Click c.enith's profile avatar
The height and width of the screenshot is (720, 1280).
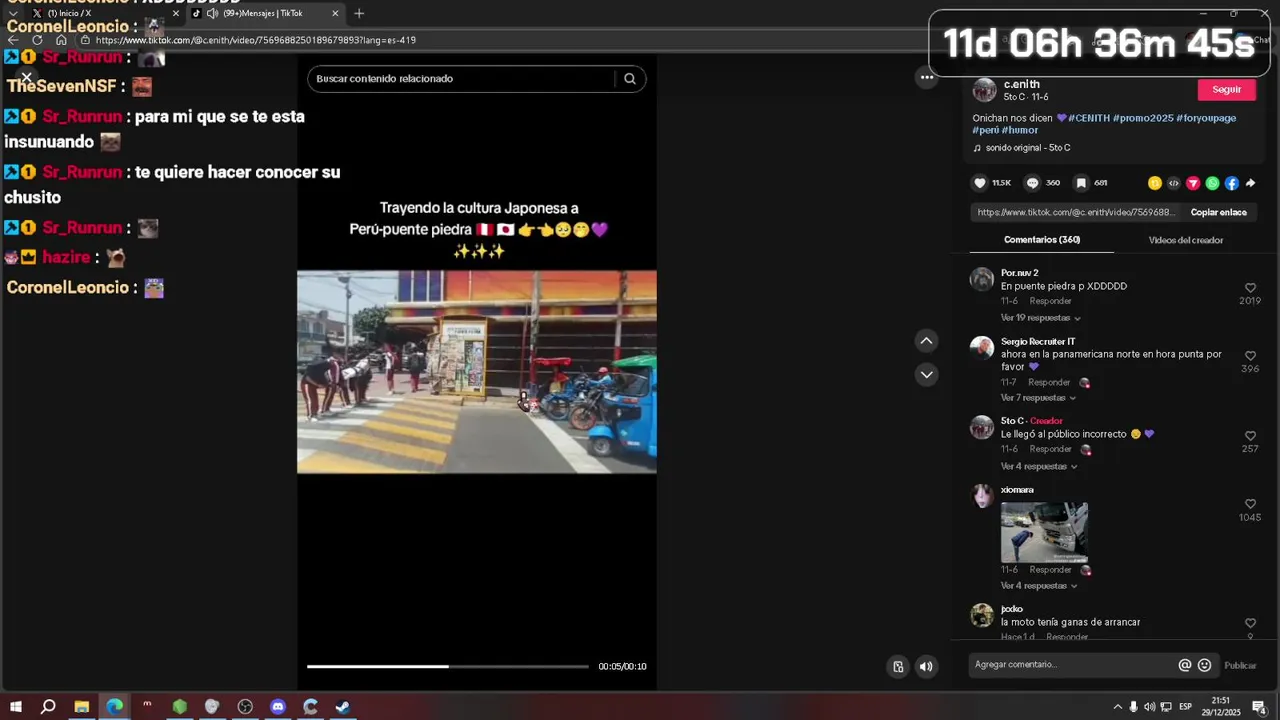985,90
